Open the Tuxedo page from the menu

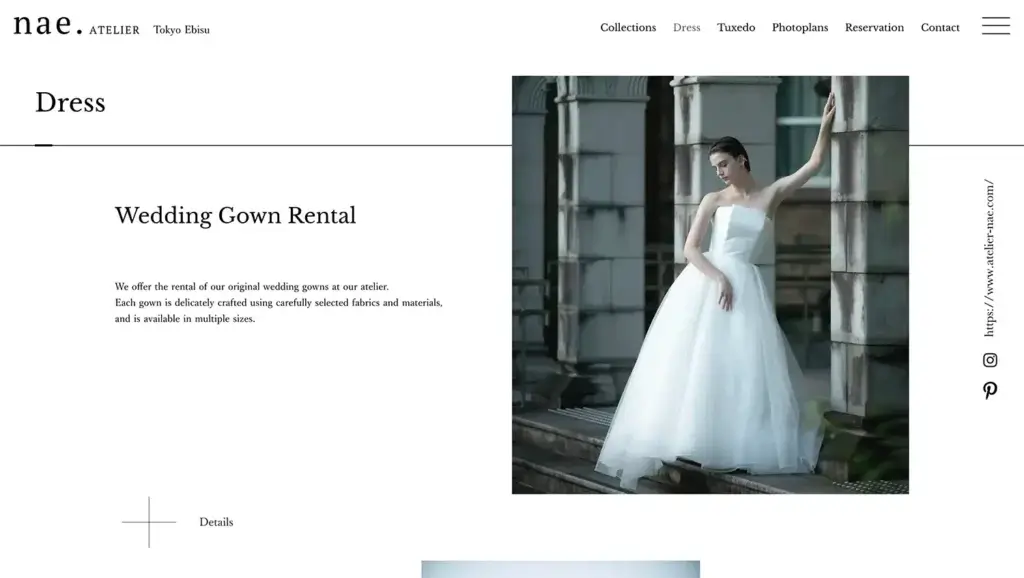[736, 27]
